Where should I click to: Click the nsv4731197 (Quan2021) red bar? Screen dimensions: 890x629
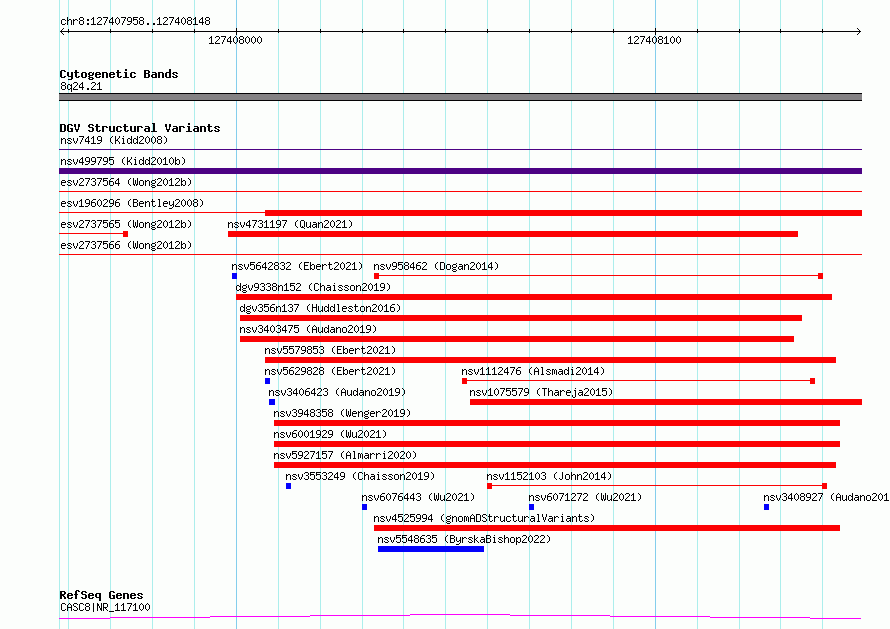pyautogui.click(x=513, y=234)
